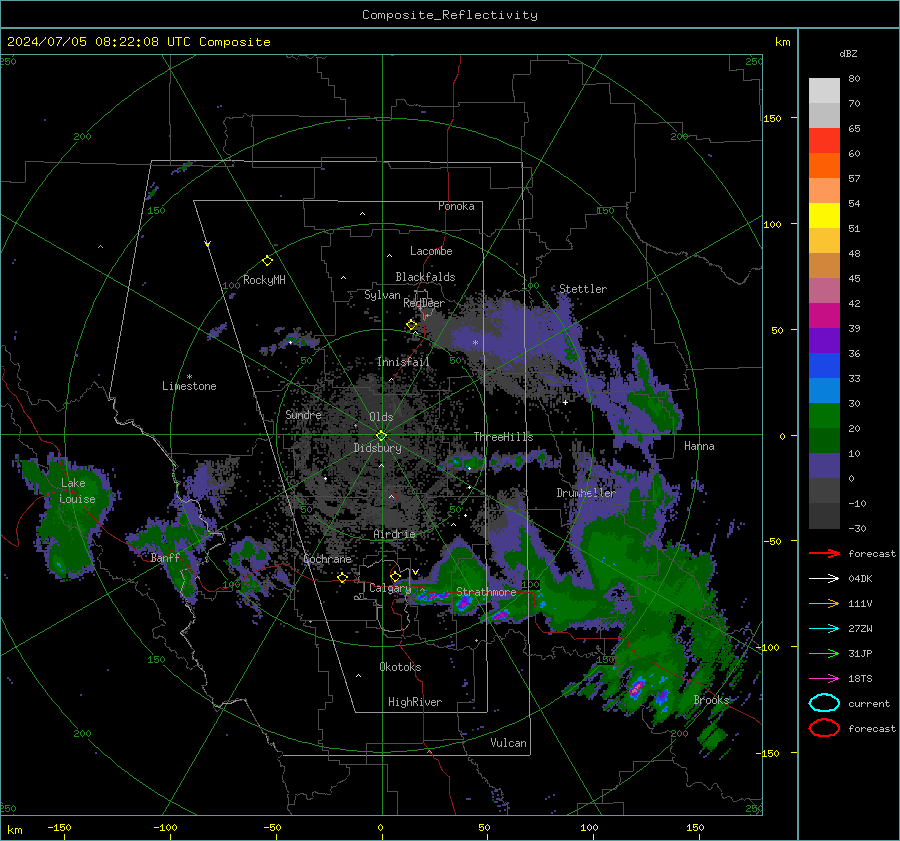Click the magenta 18TS arrow icon
This screenshot has width=900, height=841.
pyautogui.click(x=824, y=679)
